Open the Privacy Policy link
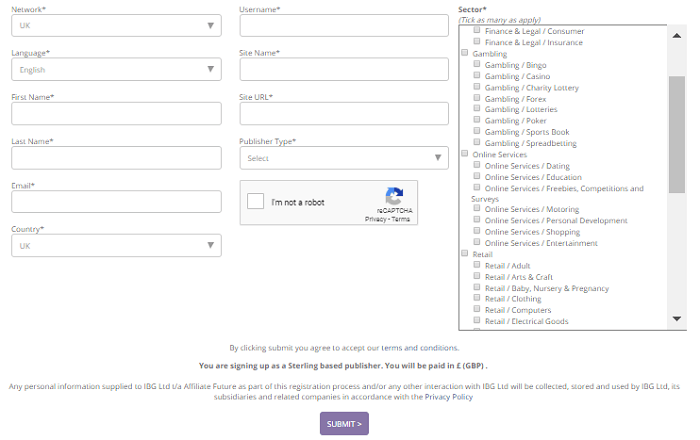This screenshot has height=440, width=700. (448, 397)
